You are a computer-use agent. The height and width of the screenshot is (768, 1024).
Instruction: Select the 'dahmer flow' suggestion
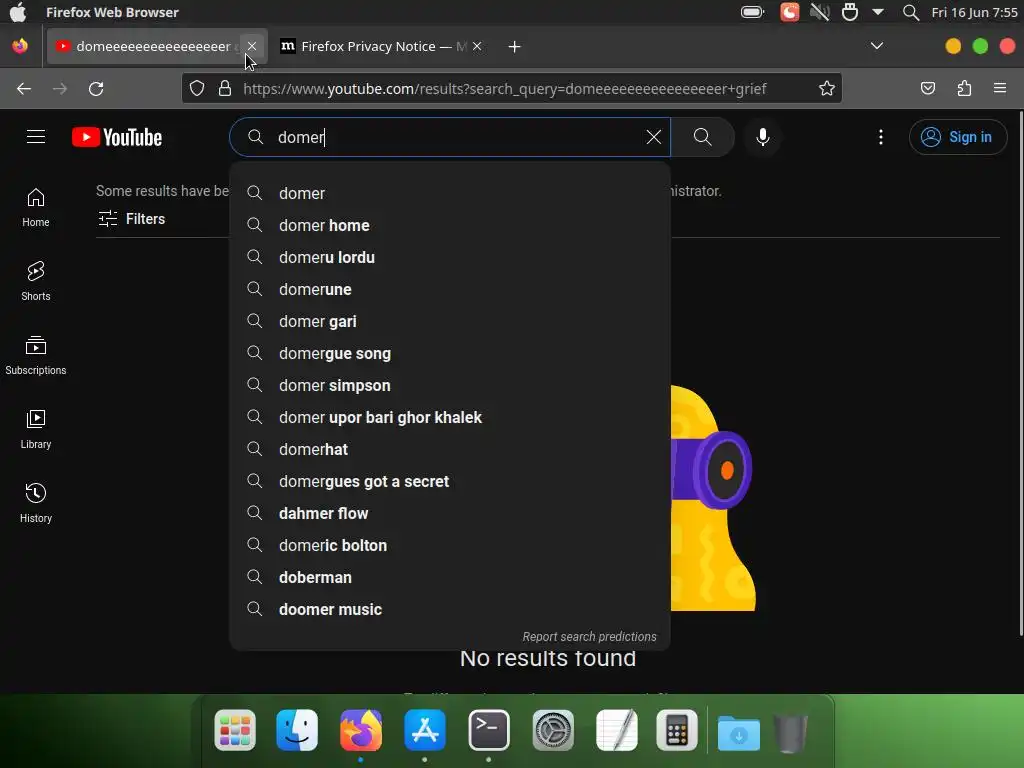(x=450, y=513)
